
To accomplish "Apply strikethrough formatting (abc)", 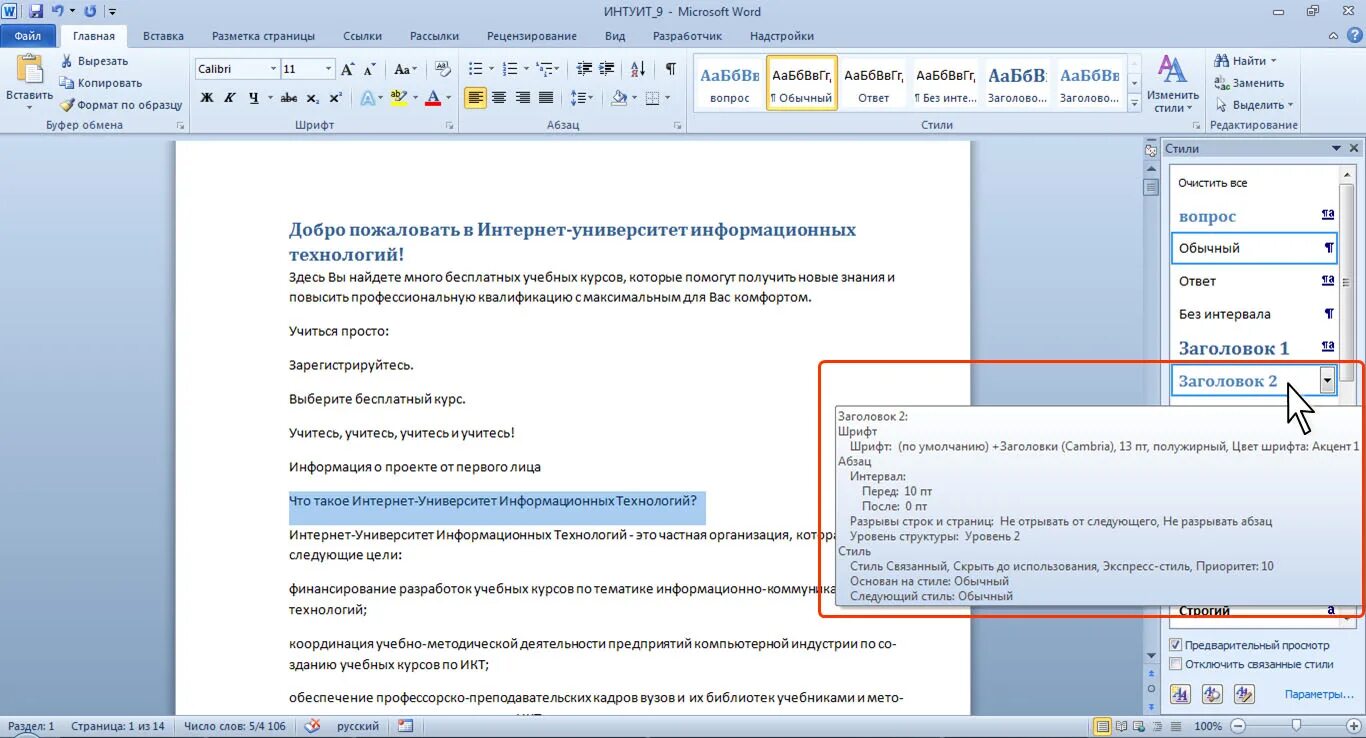I will (289, 98).
